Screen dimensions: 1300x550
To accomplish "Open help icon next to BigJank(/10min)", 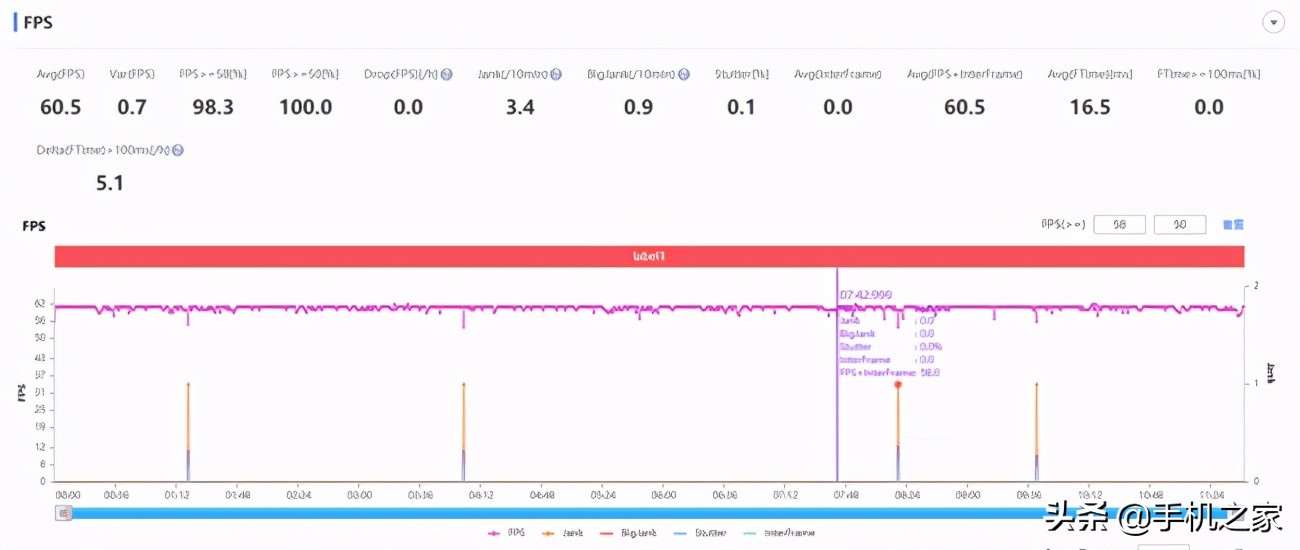I will click(x=684, y=74).
